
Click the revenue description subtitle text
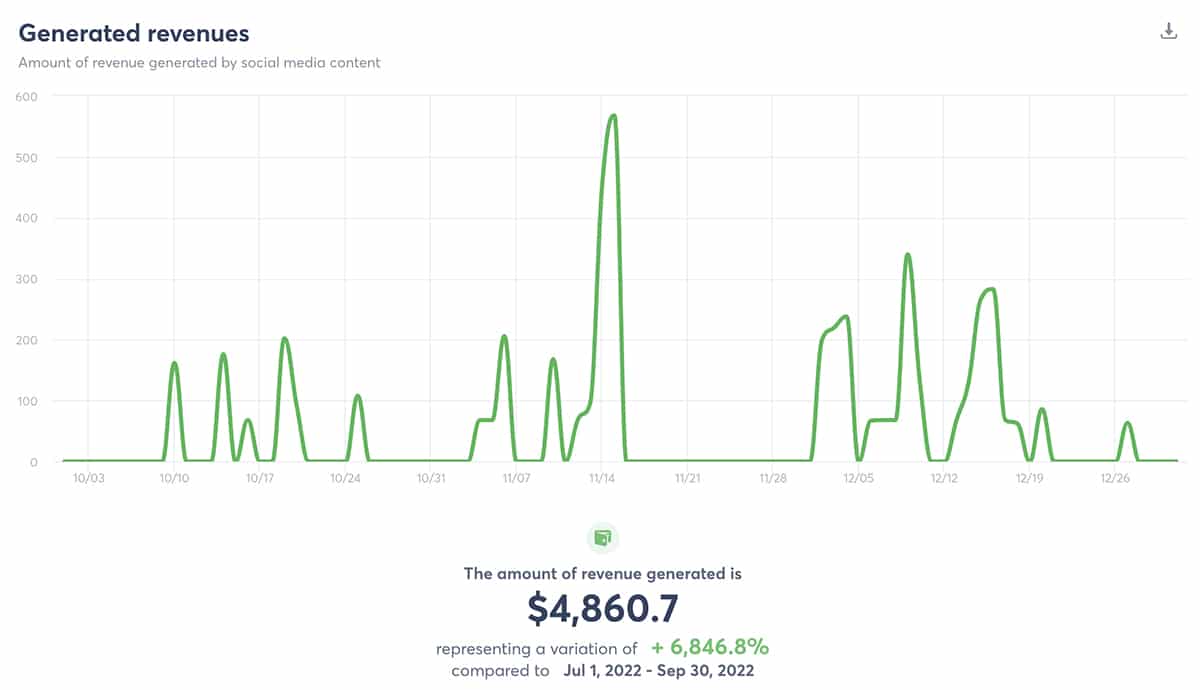(199, 62)
